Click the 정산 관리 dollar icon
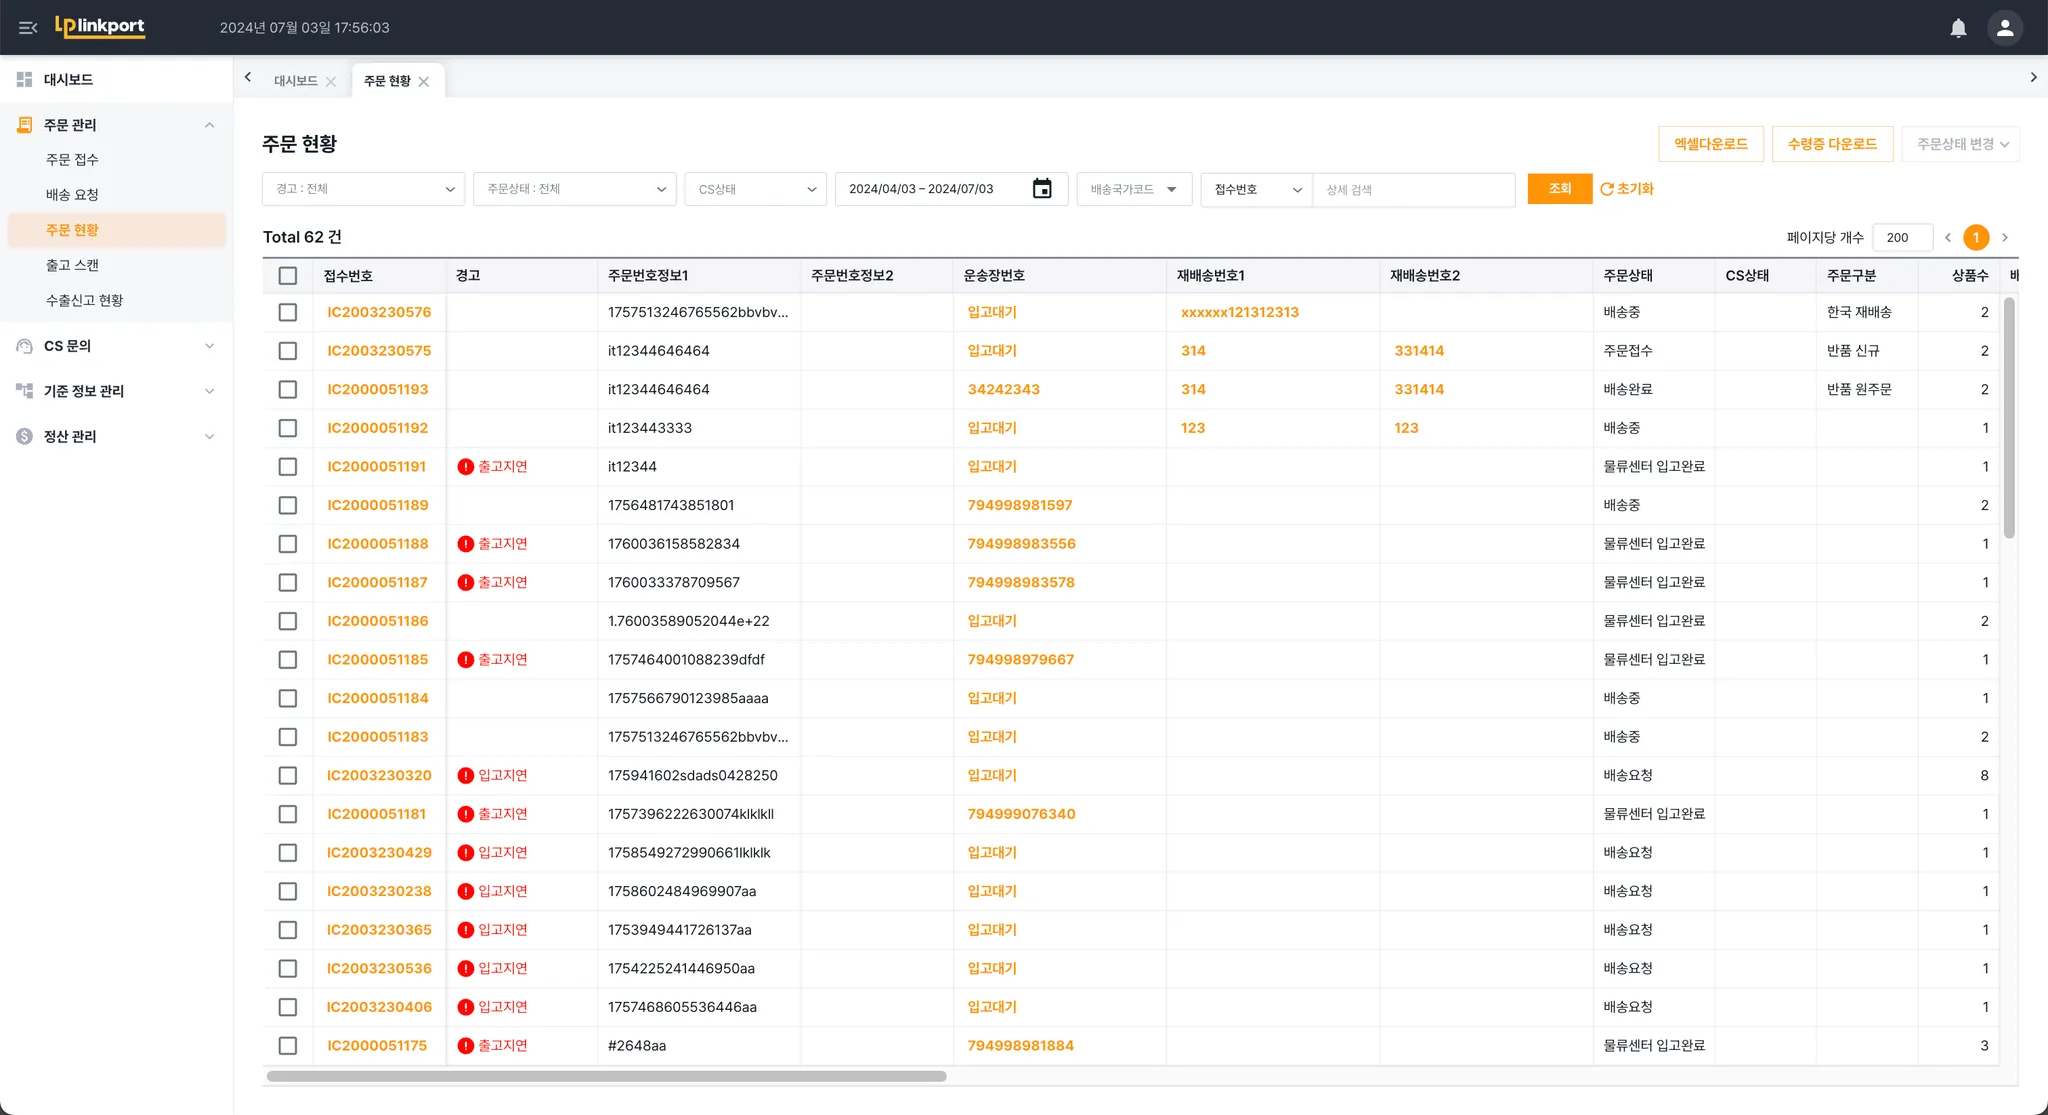 pyautogui.click(x=25, y=436)
